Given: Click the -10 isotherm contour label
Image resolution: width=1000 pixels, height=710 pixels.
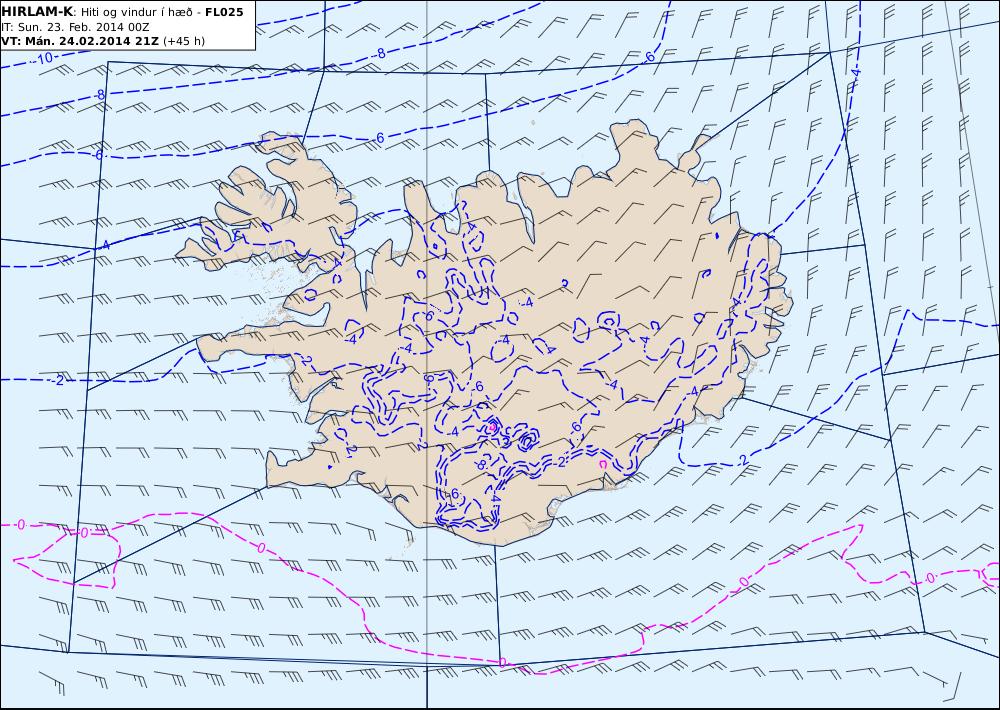Looking at the screenshot, I should [43, 59].
